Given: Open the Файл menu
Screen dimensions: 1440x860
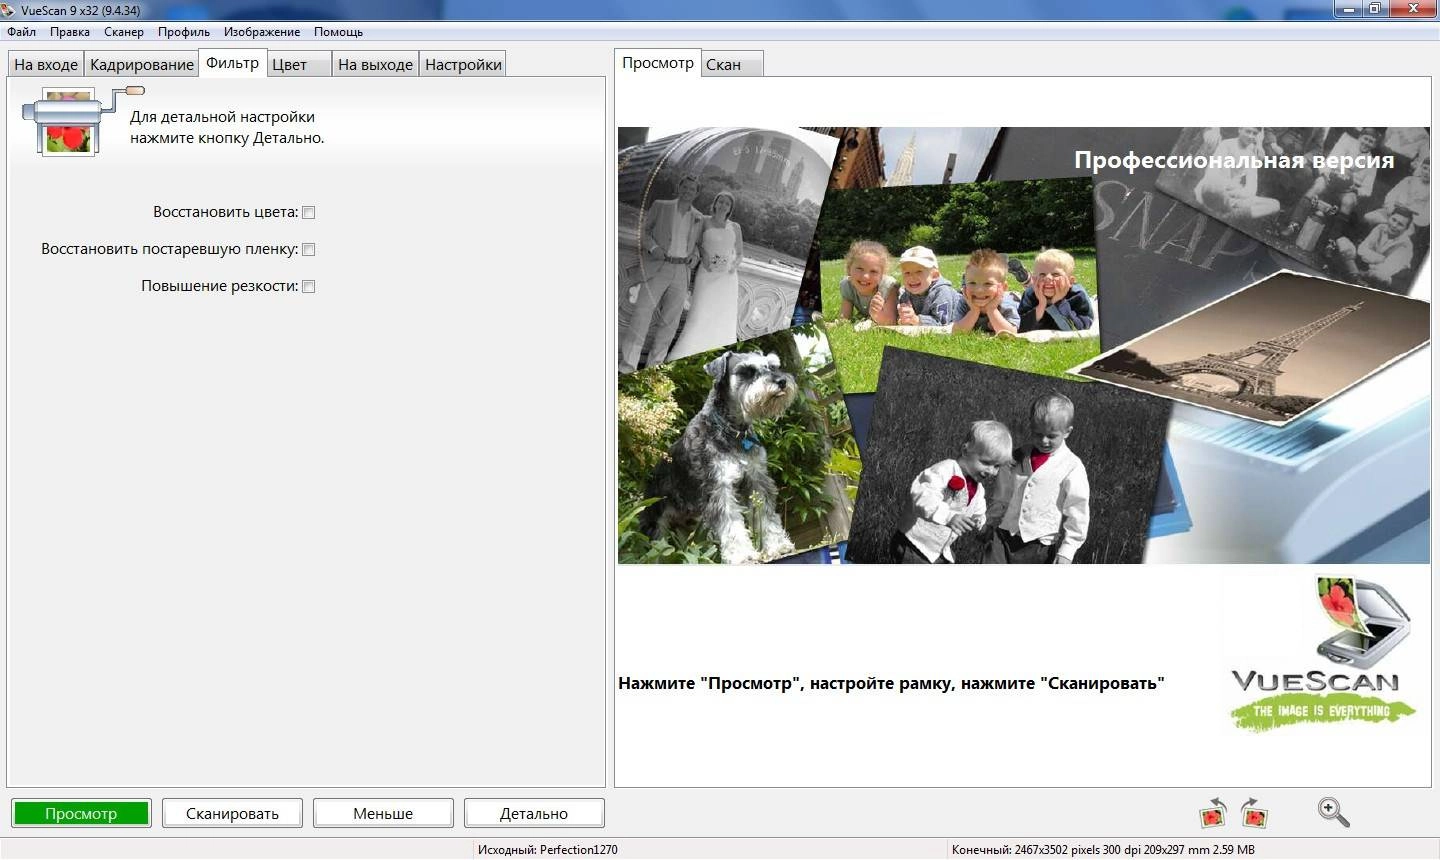Looking at the screenshot, I should (x=21, y=32).
